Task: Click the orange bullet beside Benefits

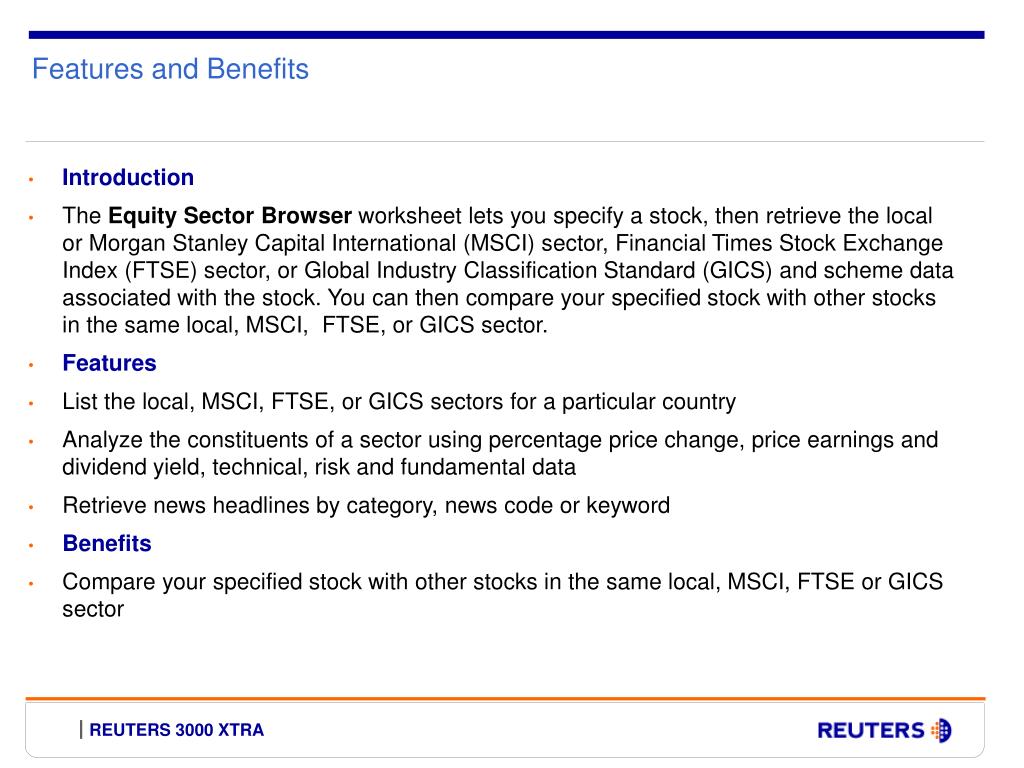Action: [x=31, y=545]
